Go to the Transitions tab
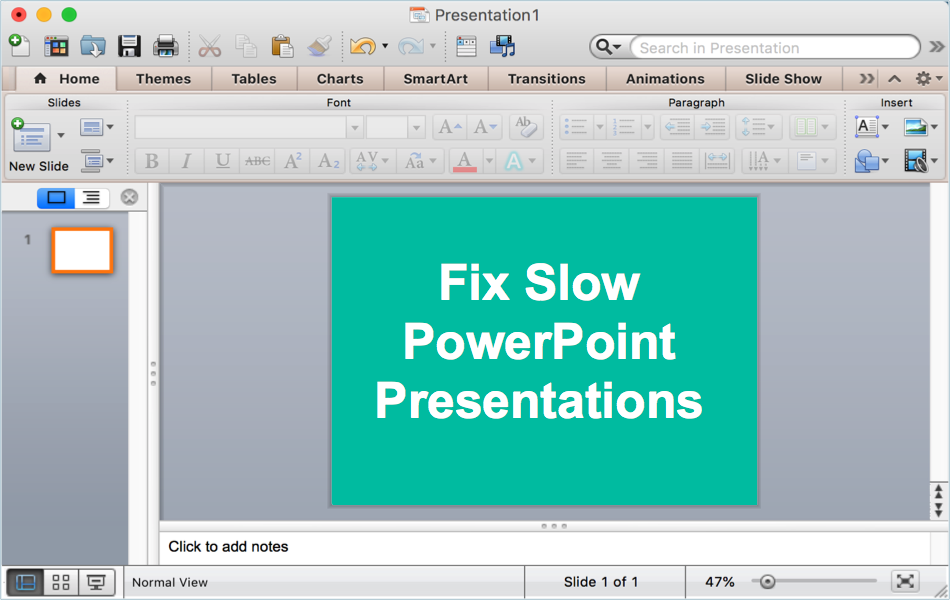 point(546,79)
